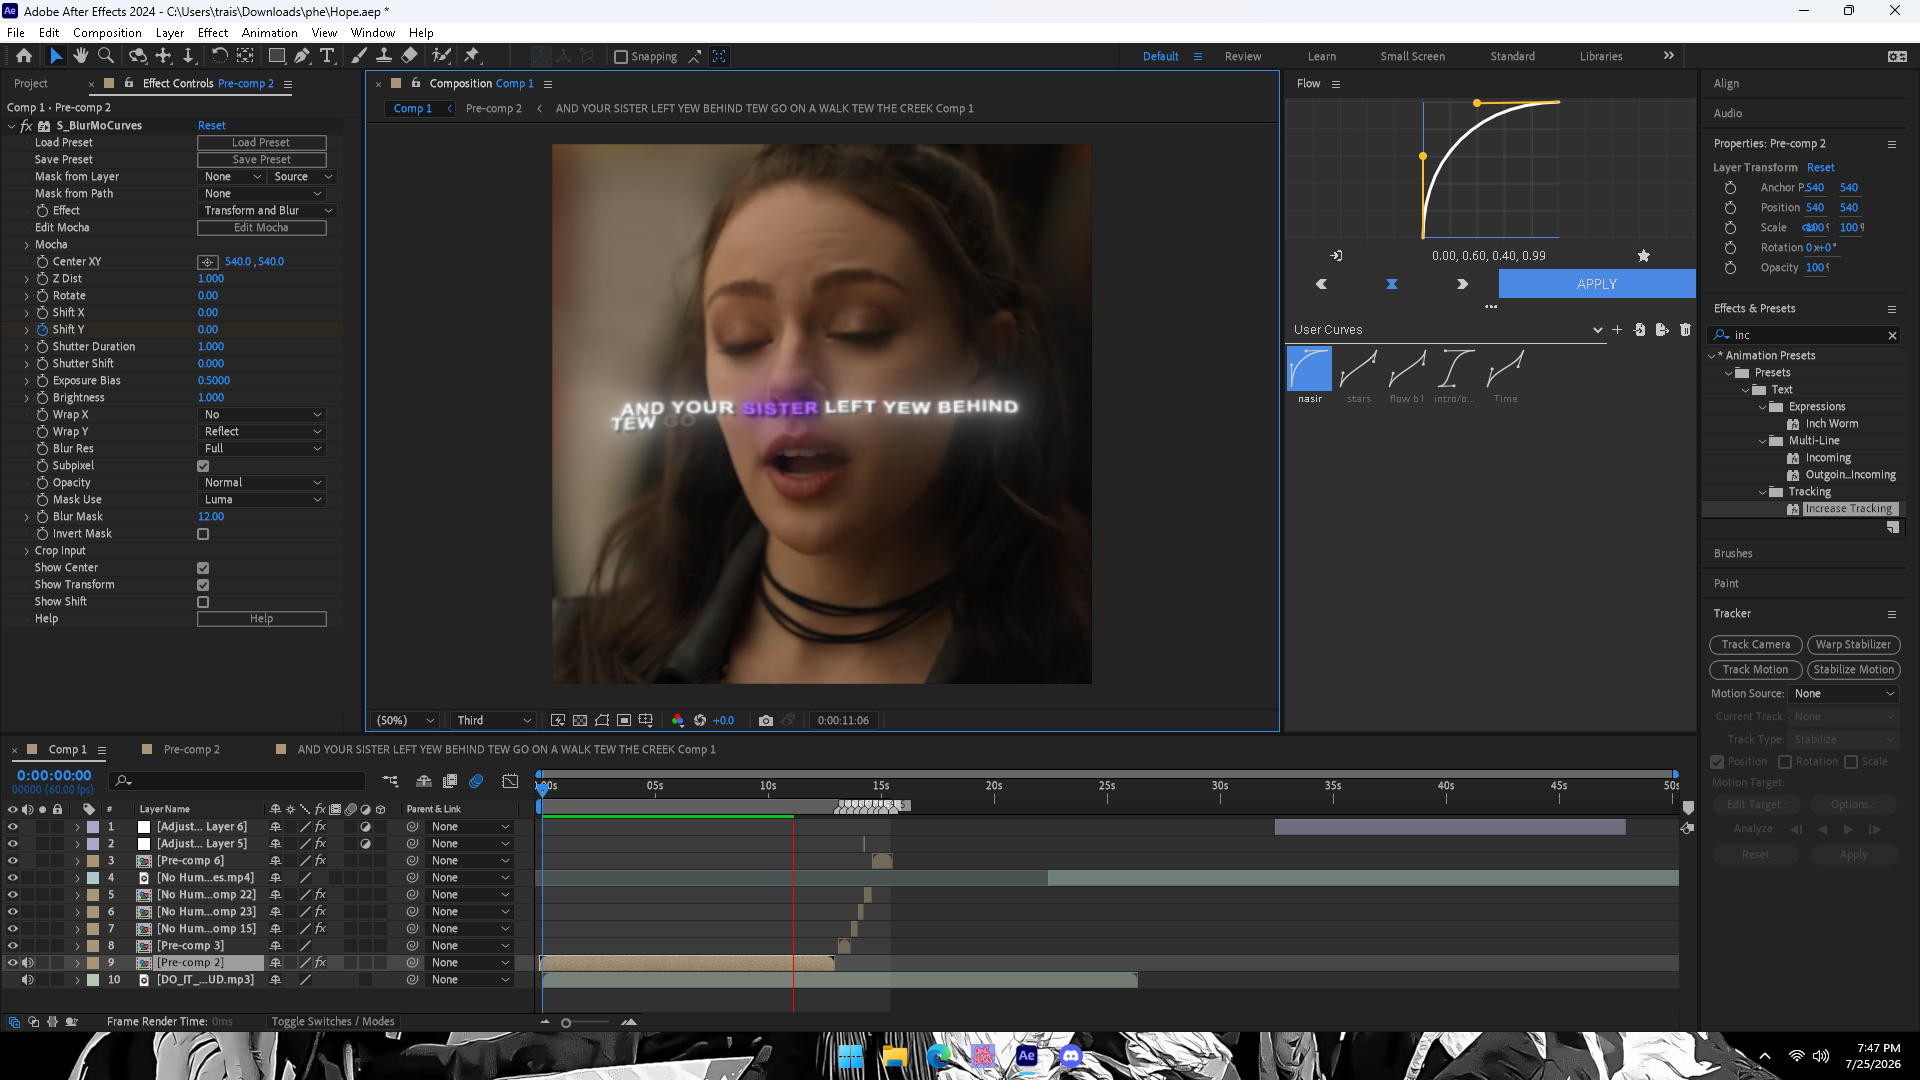This screenshot has height=1080, width=1920.
Task: Toggle the Snapping checkbox
Action: [x=621, y=57]
